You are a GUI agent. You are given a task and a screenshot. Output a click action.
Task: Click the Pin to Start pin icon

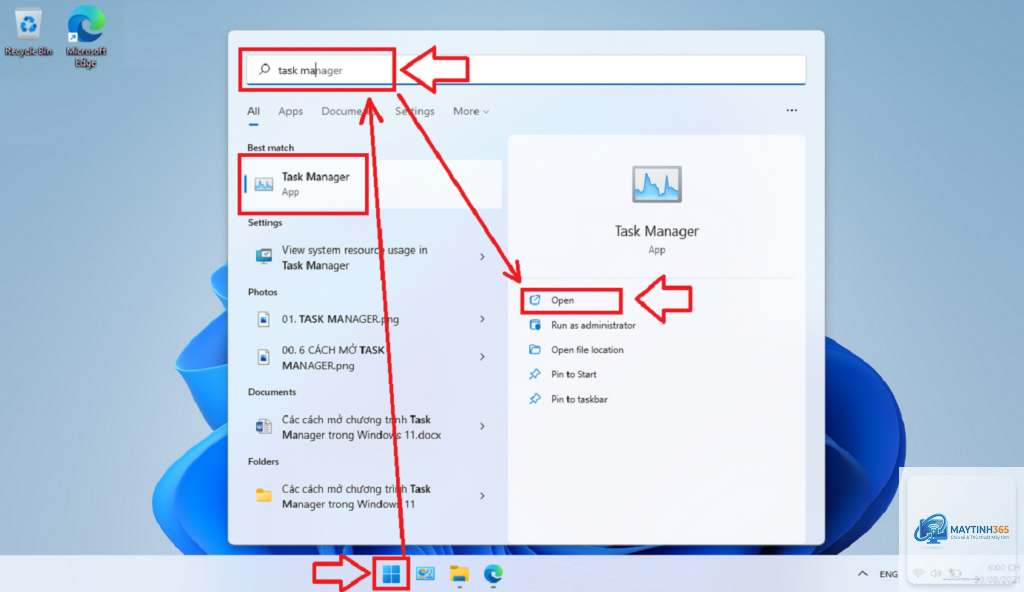pos(535,374)
